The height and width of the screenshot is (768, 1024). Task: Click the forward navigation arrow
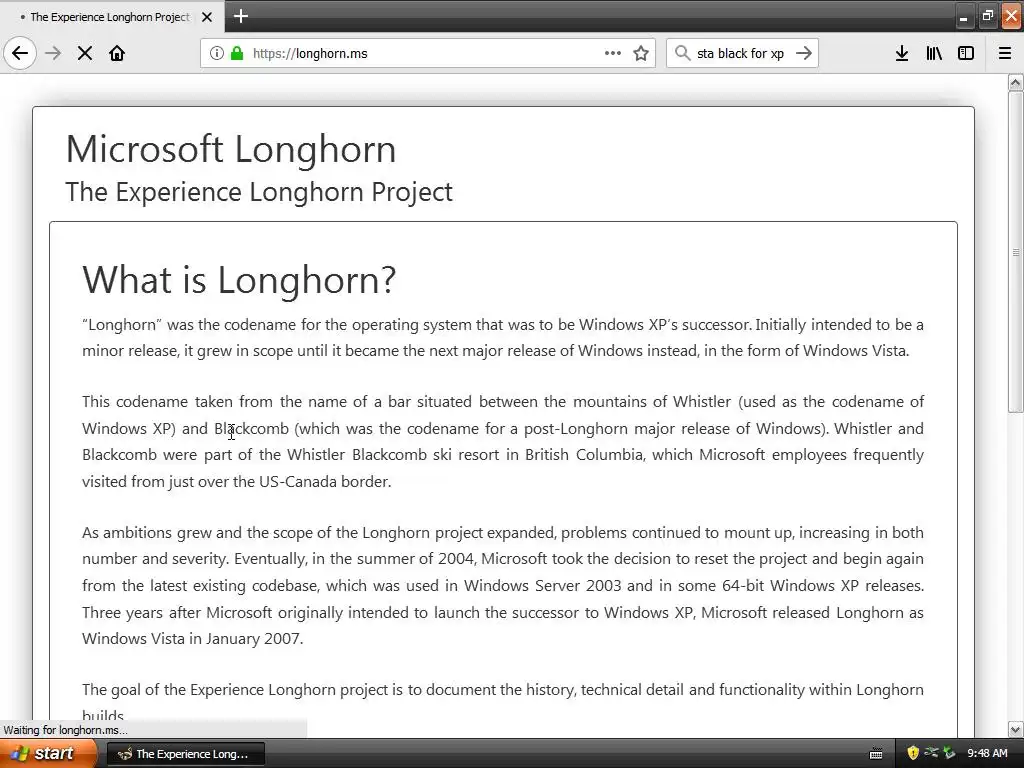tap(53, 53)
